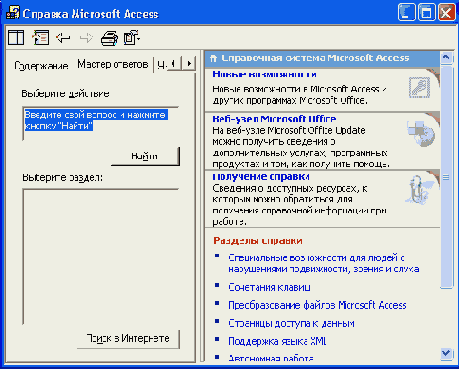Open the Получение справки link
Screen dimensions: 459x369
(x=261, y=176)
